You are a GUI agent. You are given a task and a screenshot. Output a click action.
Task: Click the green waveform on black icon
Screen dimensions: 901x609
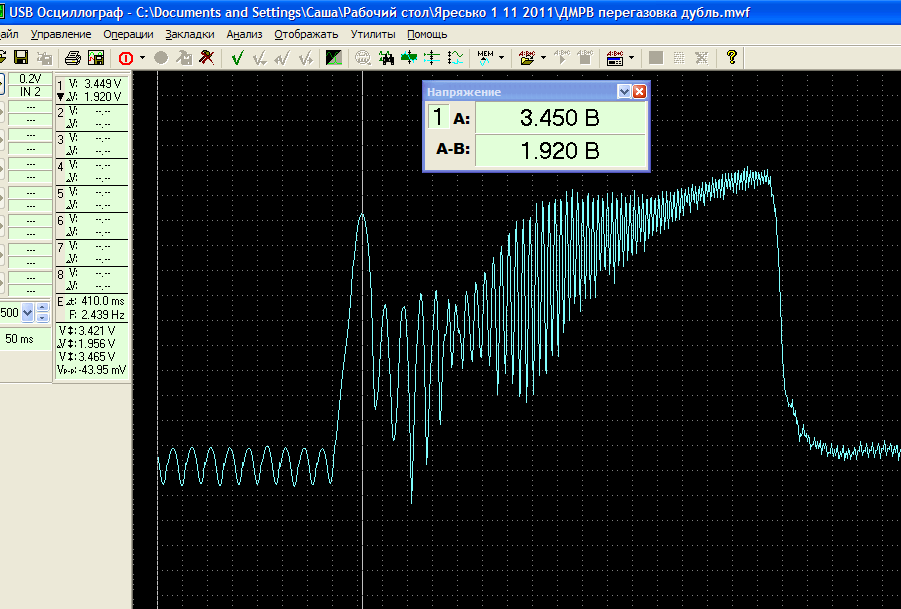[x=334, y=57]
